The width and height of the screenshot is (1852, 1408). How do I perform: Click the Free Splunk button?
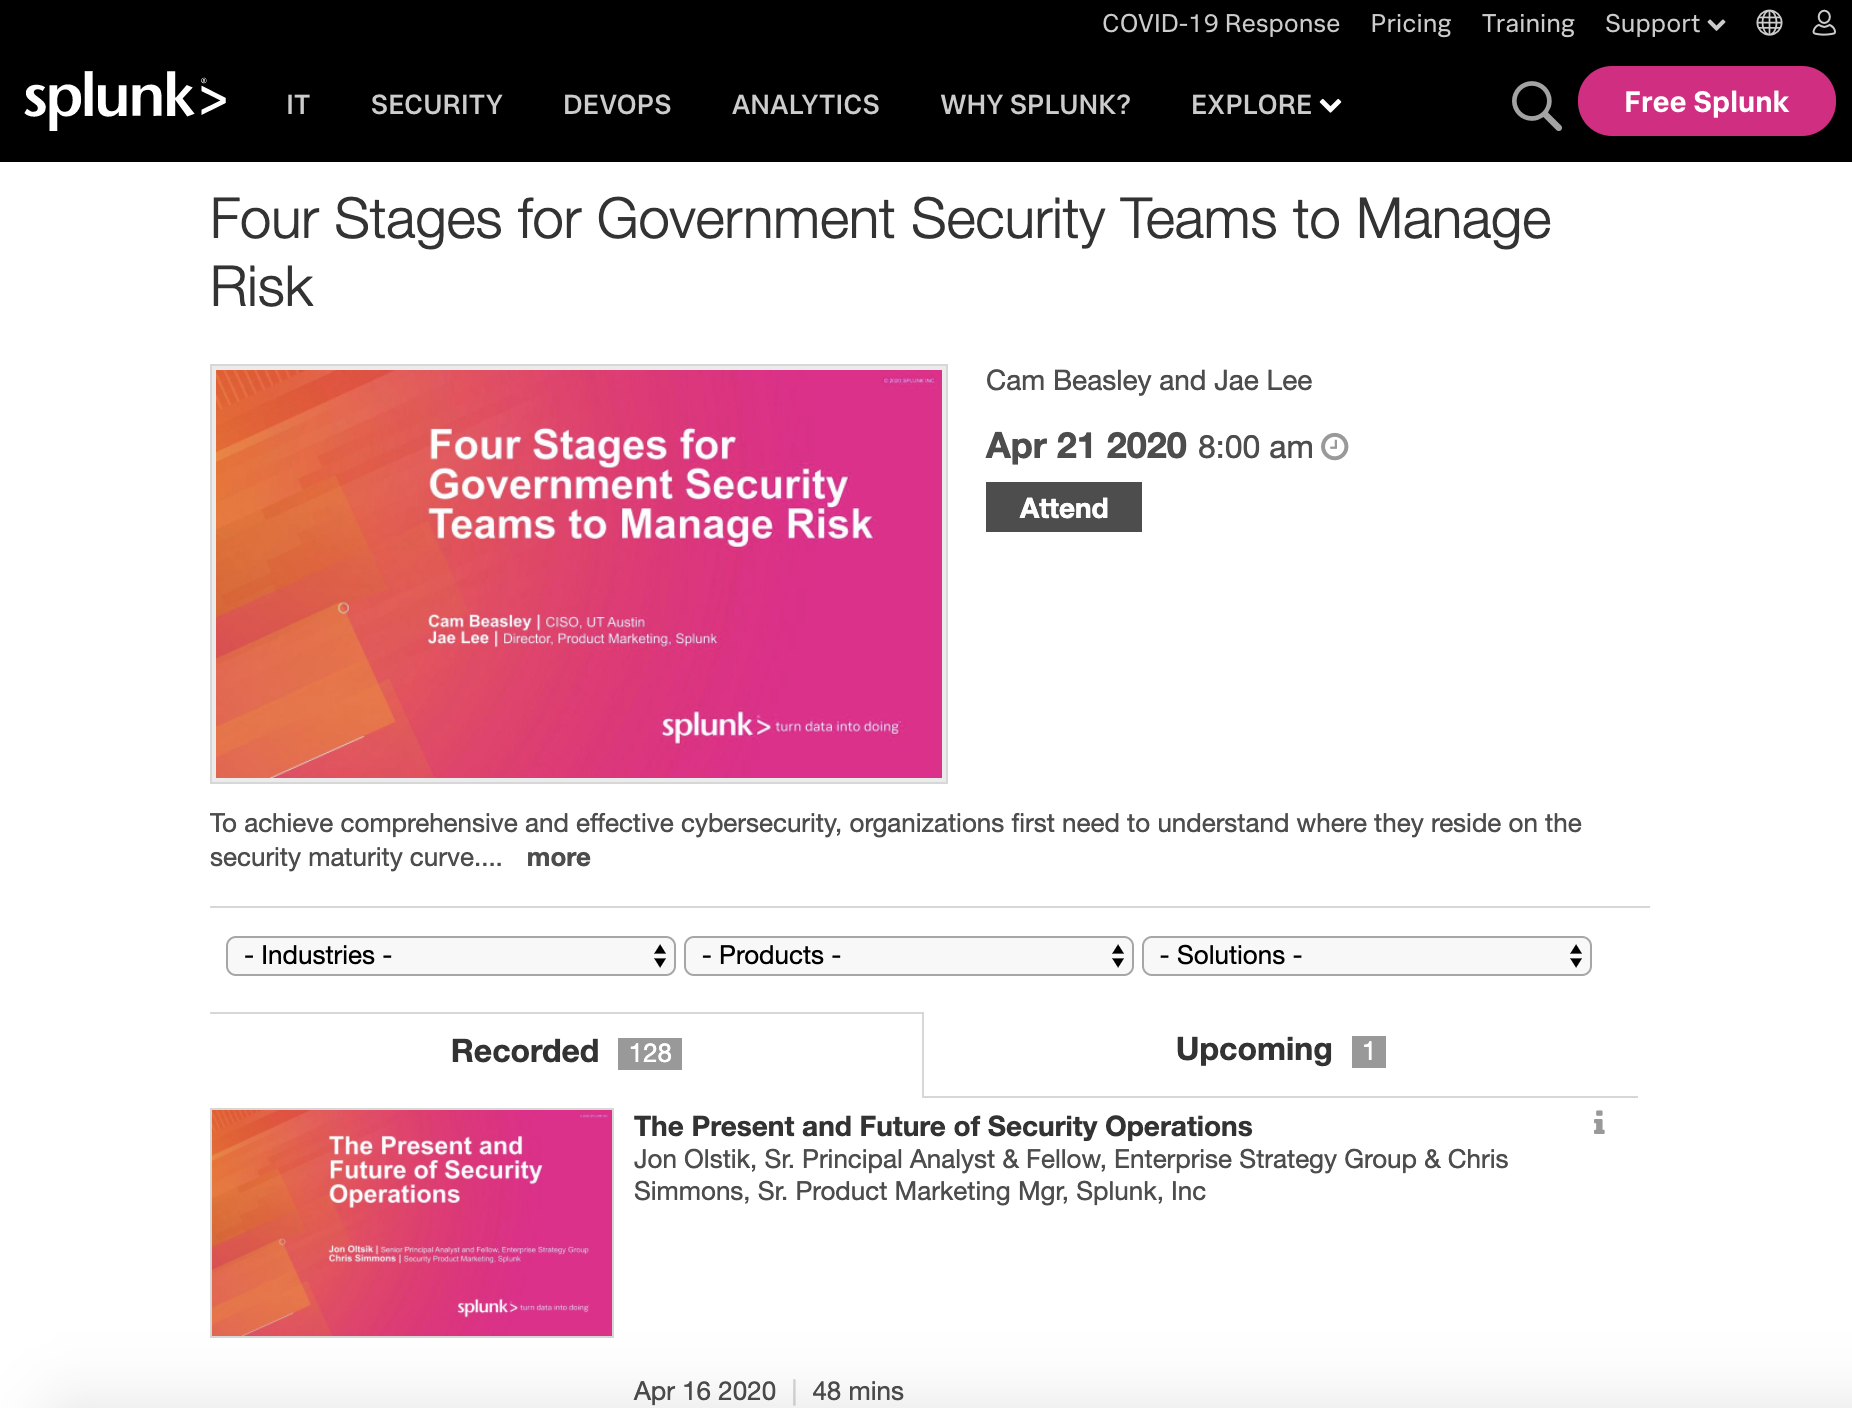(1706, 101)
